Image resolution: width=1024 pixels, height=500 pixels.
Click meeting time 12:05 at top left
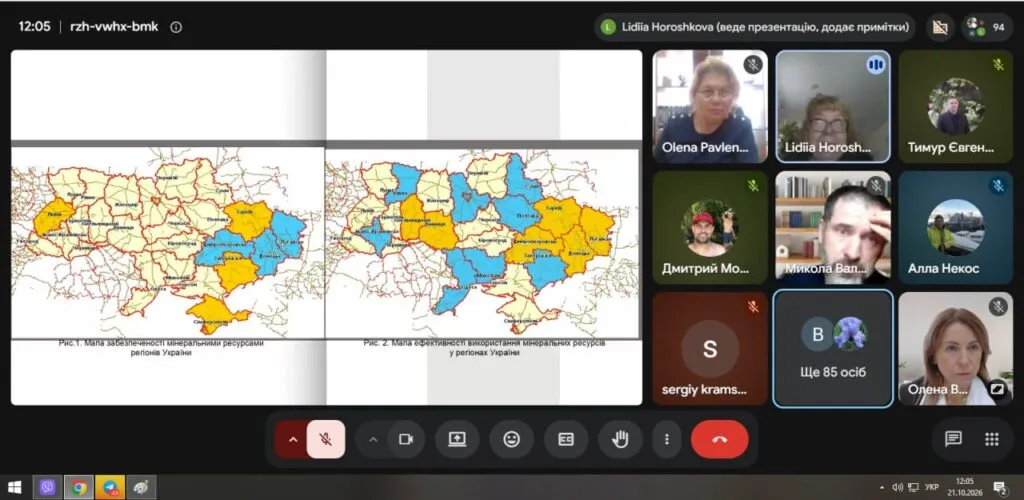click(x=34, y=27)
